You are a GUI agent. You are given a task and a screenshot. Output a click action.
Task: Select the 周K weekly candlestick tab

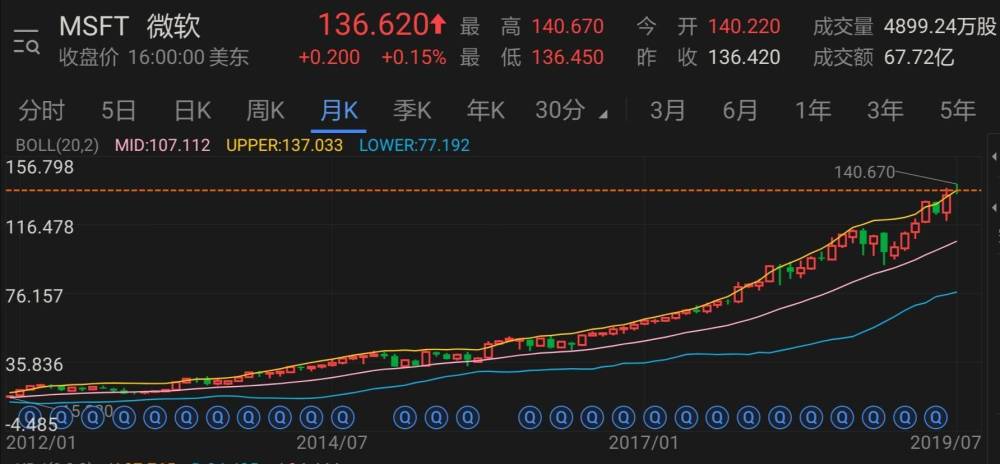click(265, 111)
